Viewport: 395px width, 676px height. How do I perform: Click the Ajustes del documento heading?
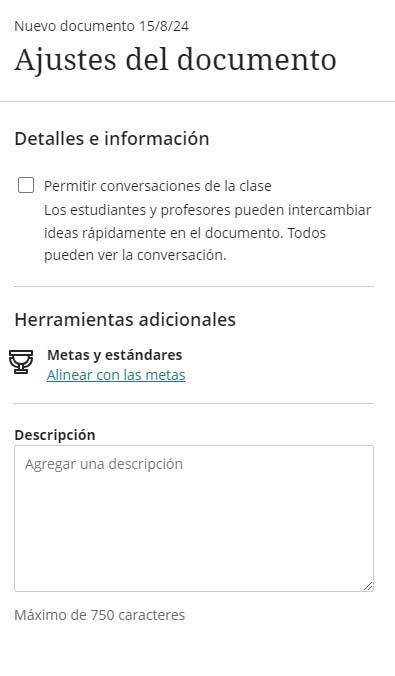[175, 59]
